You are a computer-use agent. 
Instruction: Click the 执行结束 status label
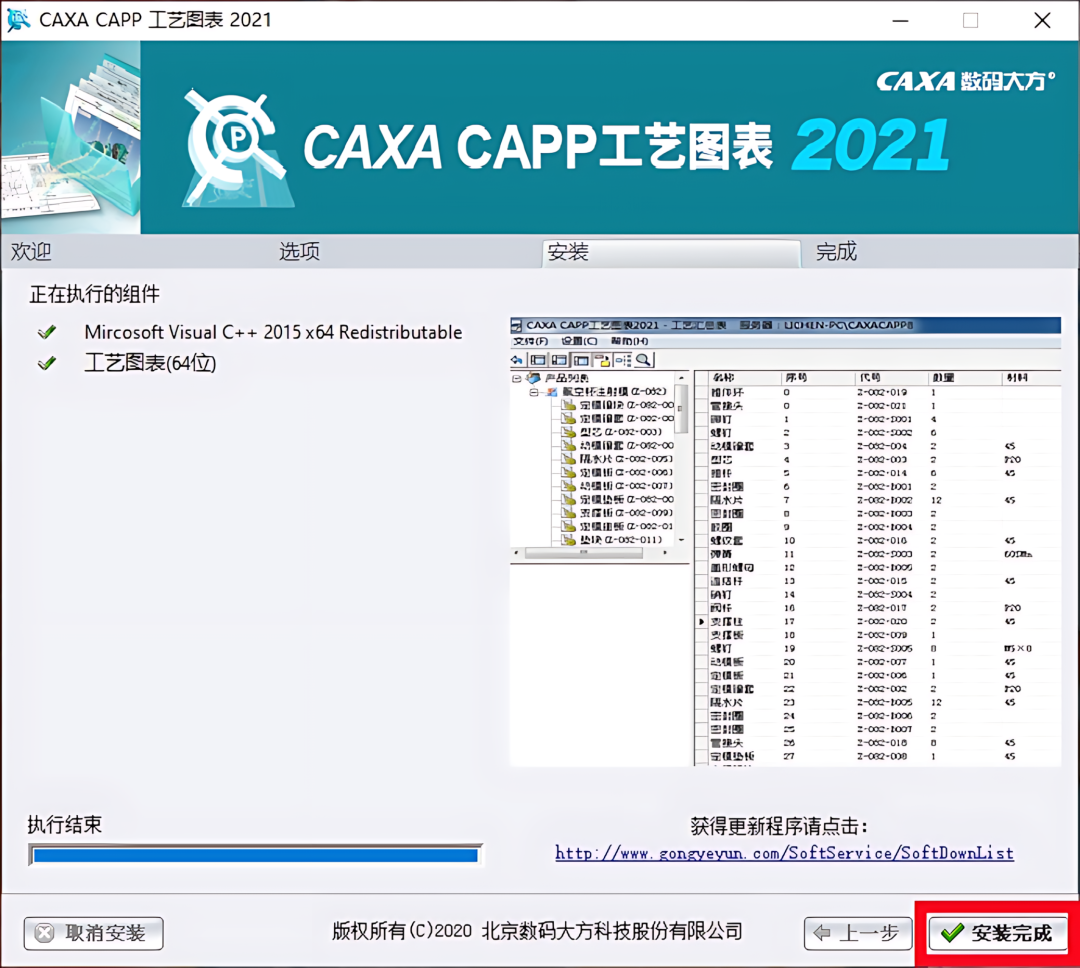point(65,824)
